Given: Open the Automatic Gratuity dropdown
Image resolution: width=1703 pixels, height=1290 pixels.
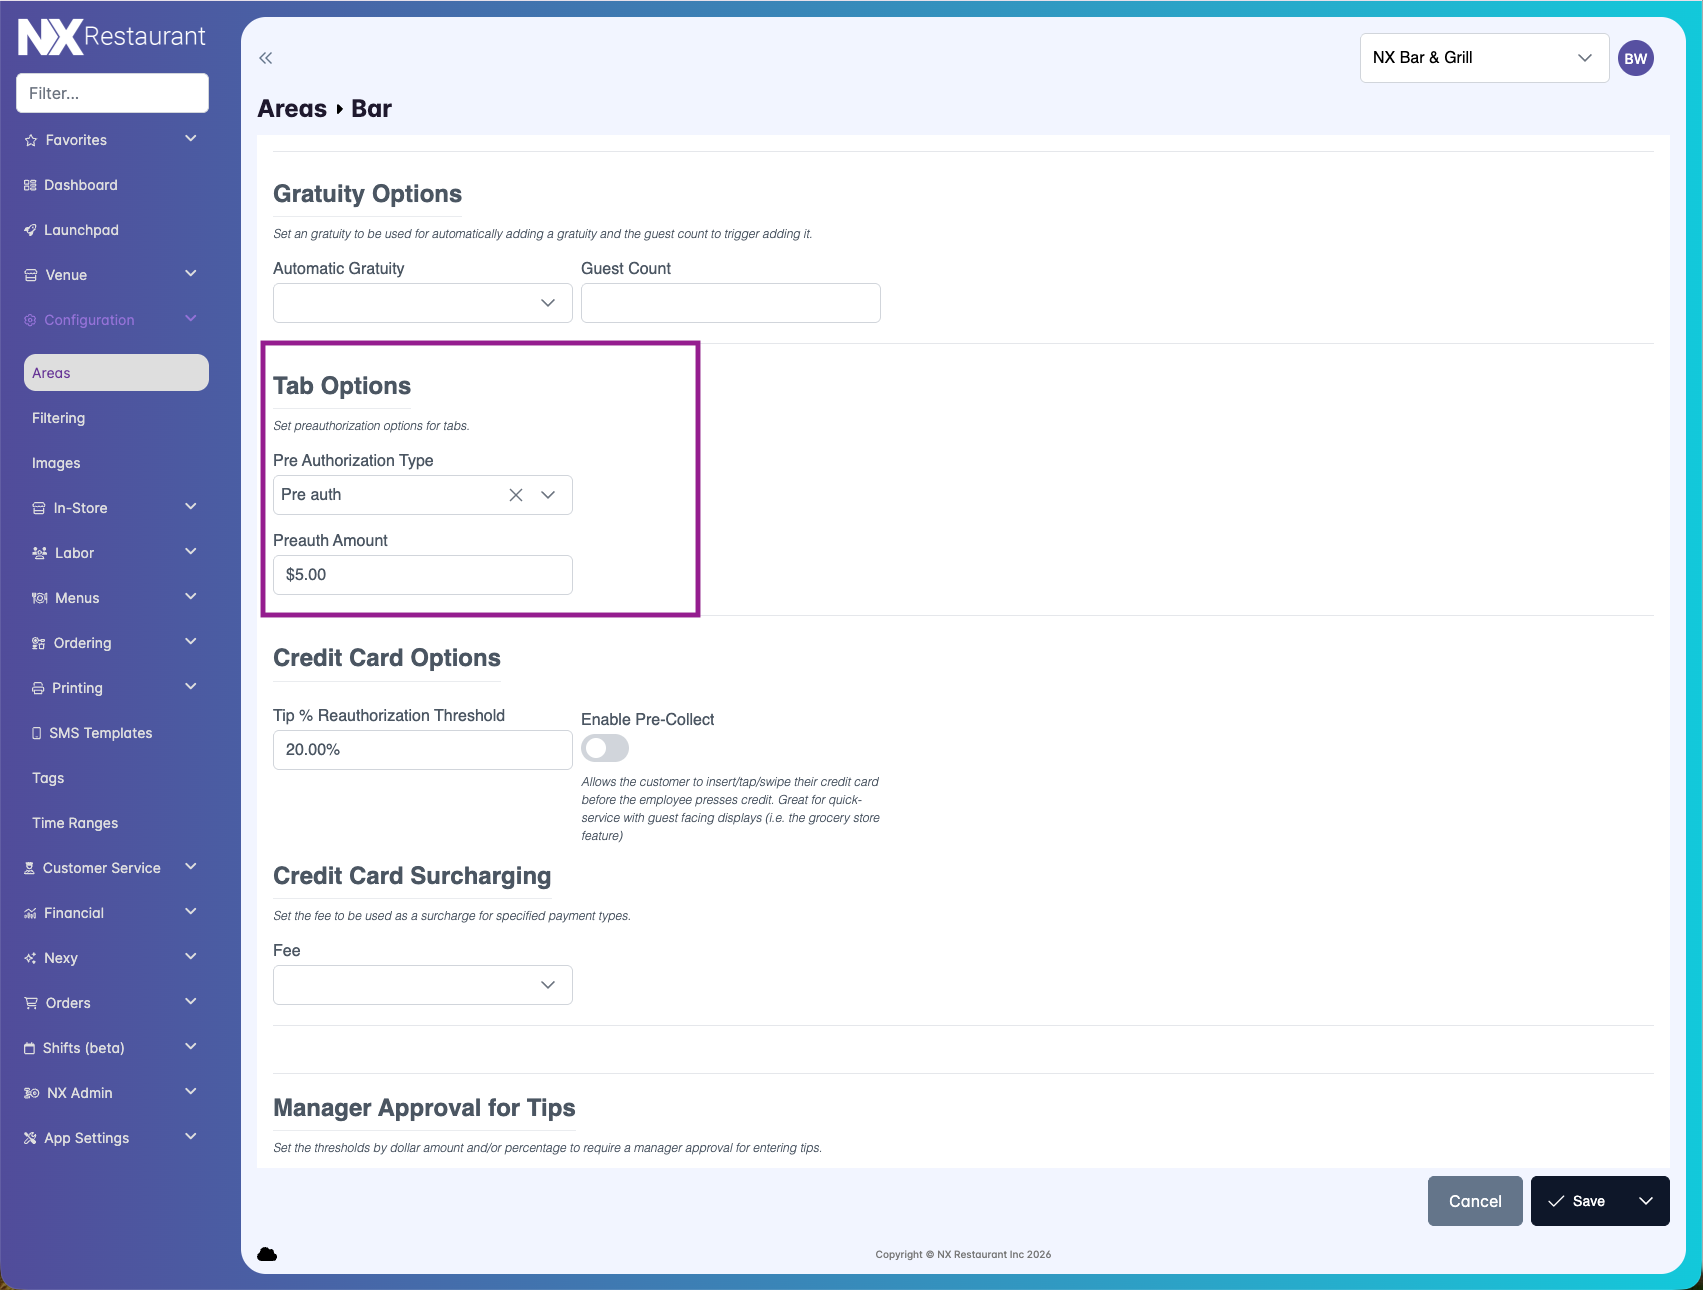Looking at the screenshot, I should 422,303.
